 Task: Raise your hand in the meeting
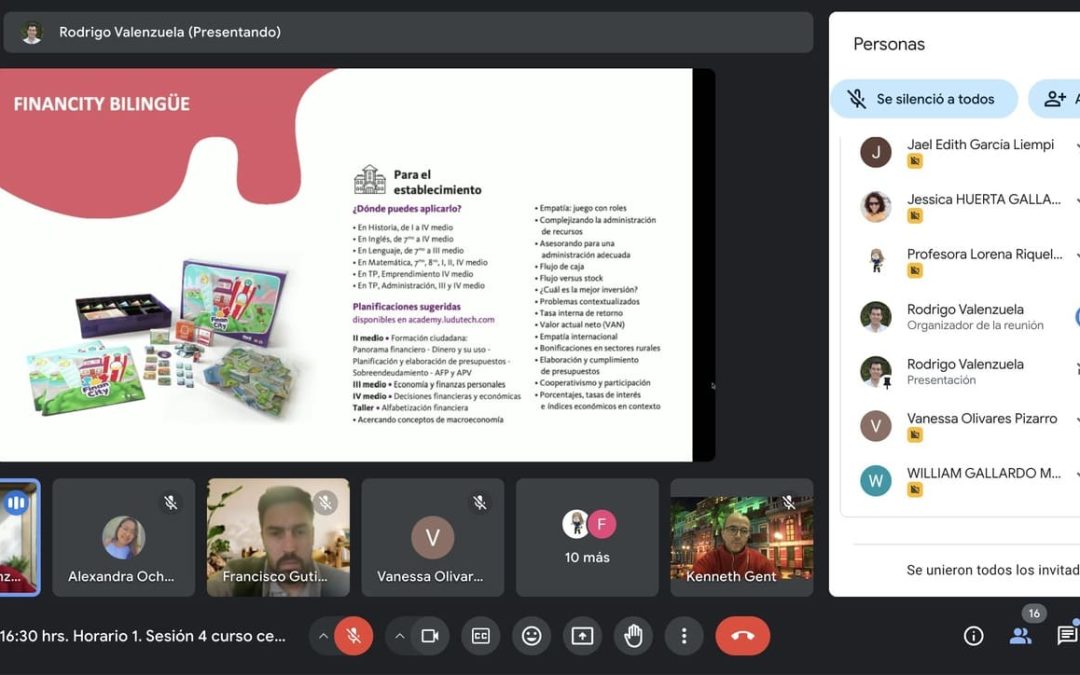click(x=633, y=636)
